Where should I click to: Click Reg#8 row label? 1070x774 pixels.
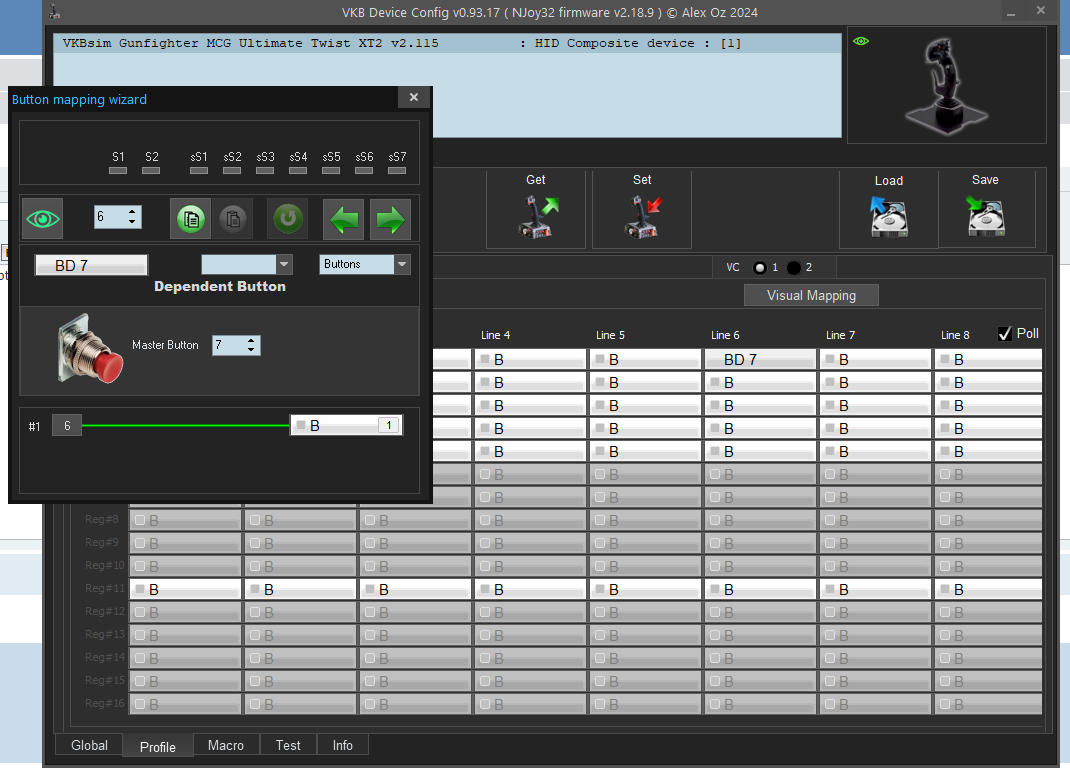(102, 519)
